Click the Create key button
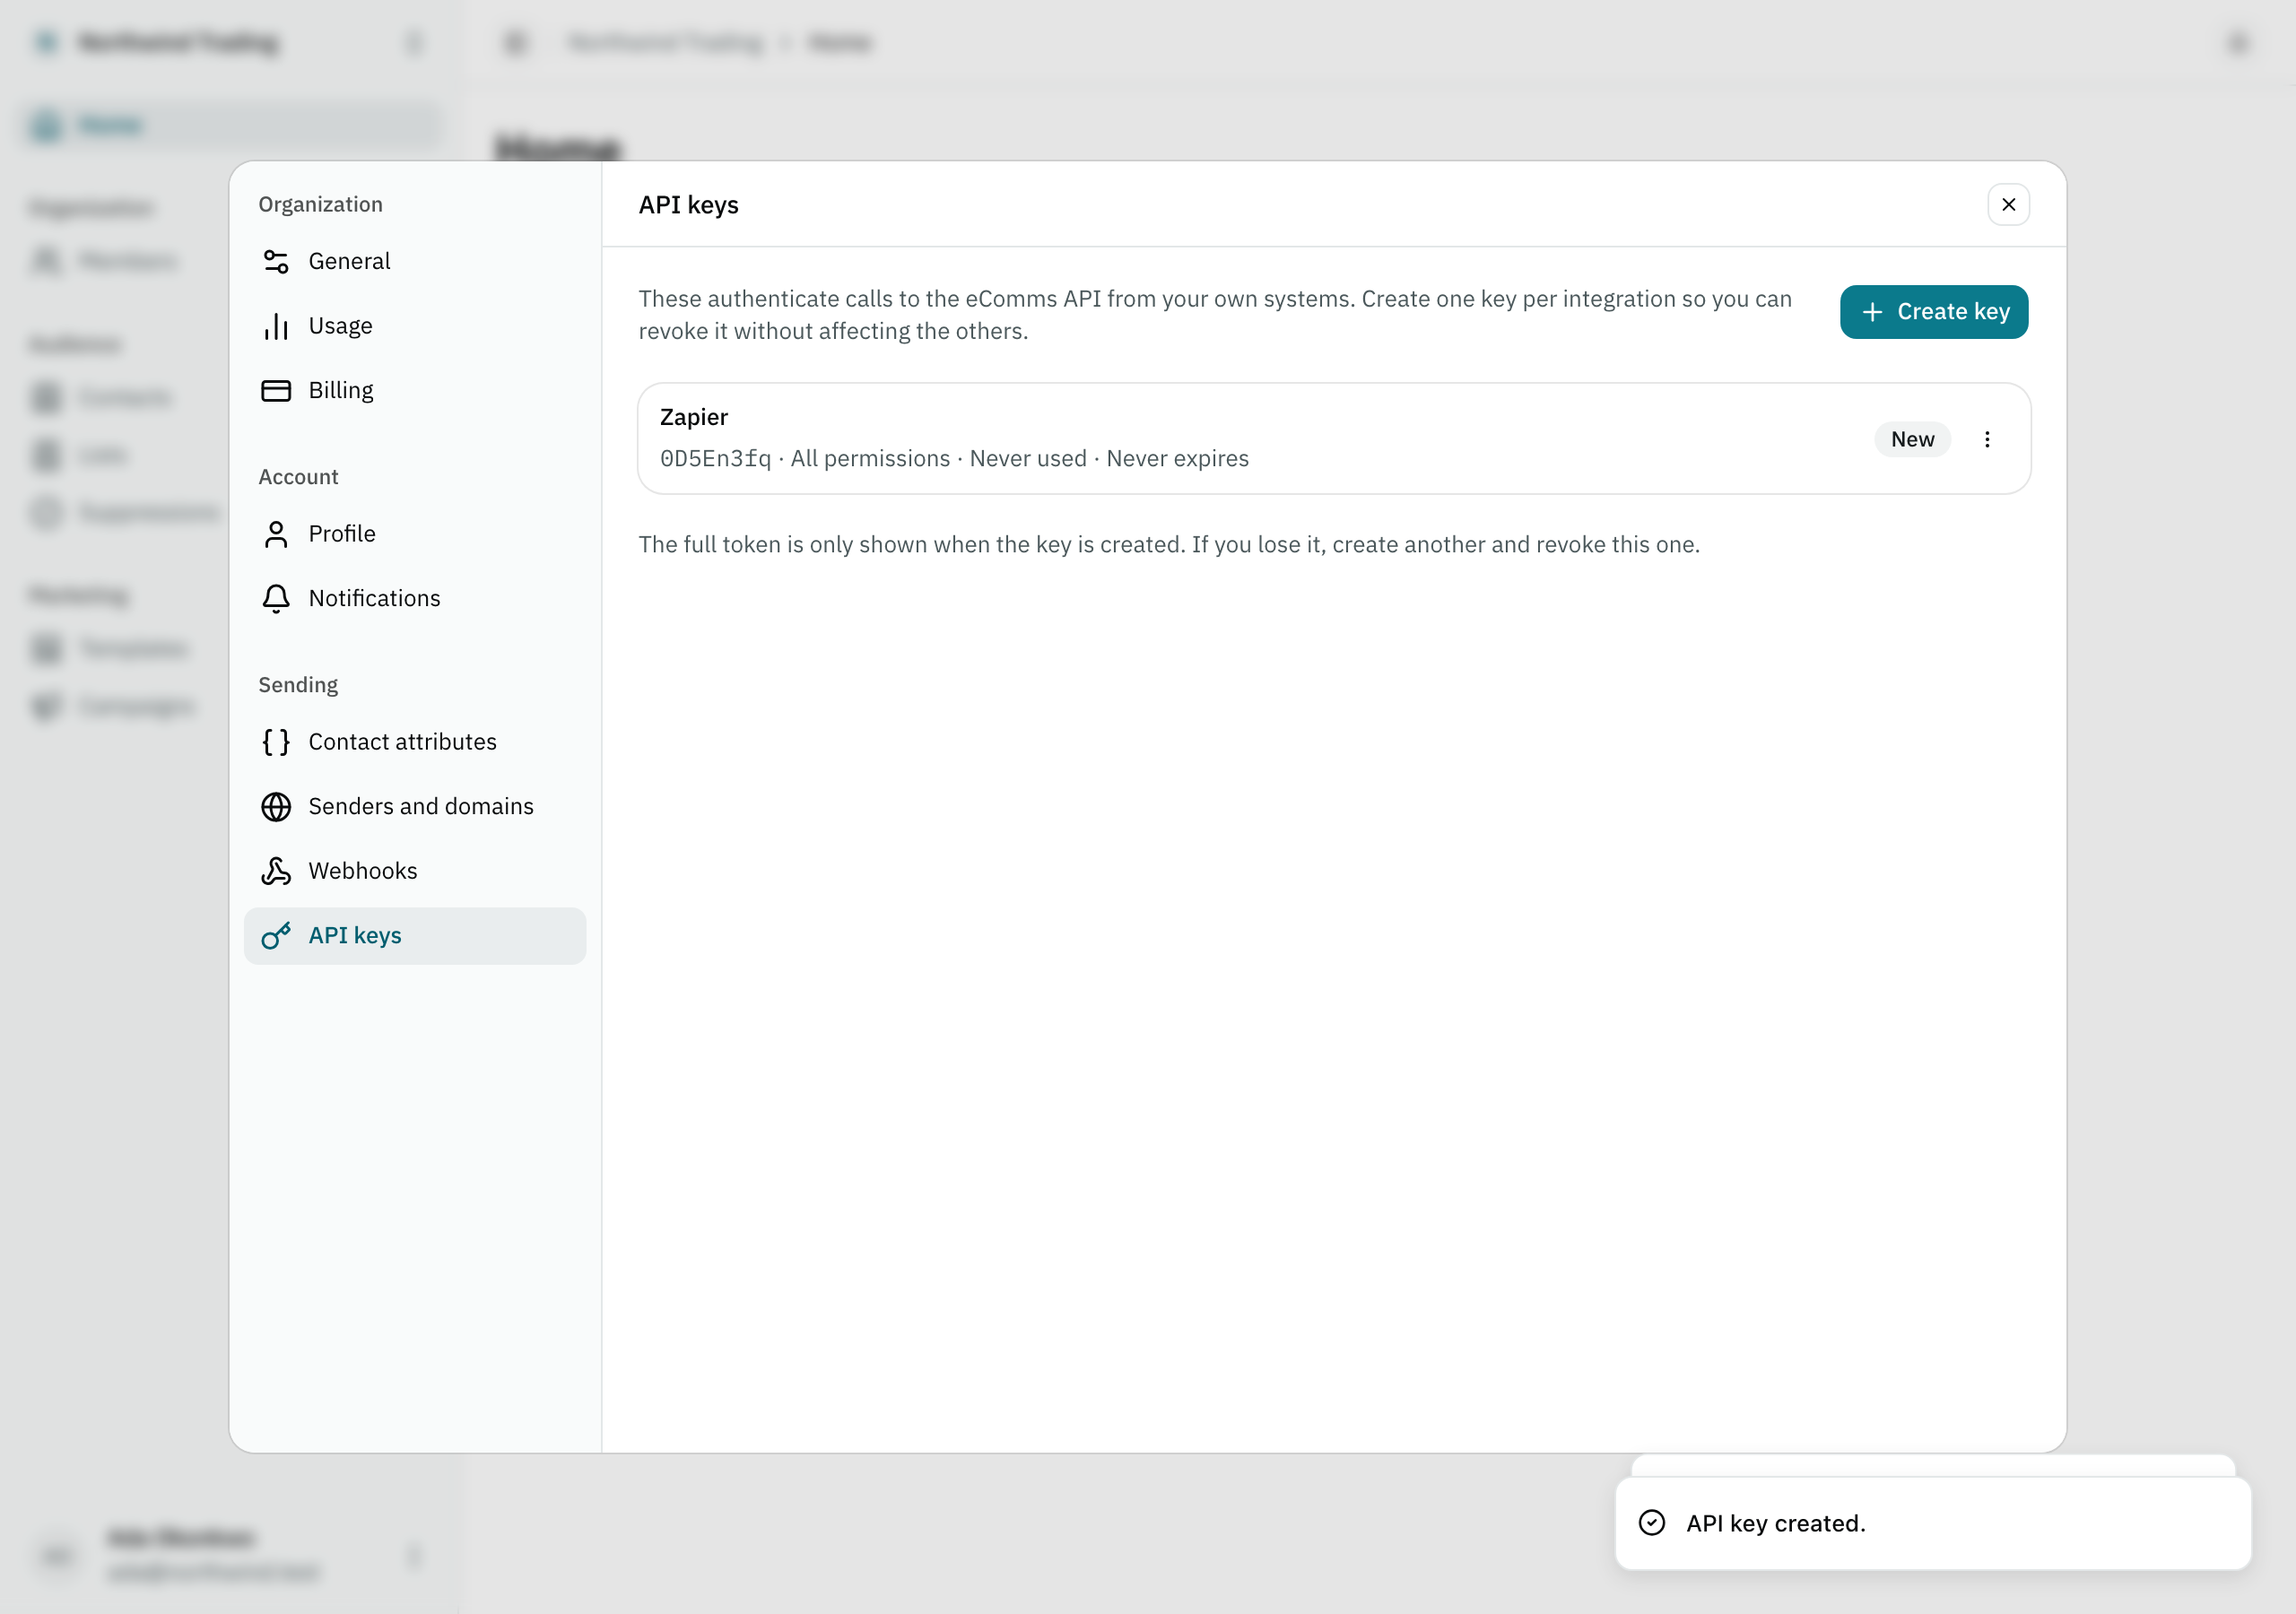 pos(1933,312)
